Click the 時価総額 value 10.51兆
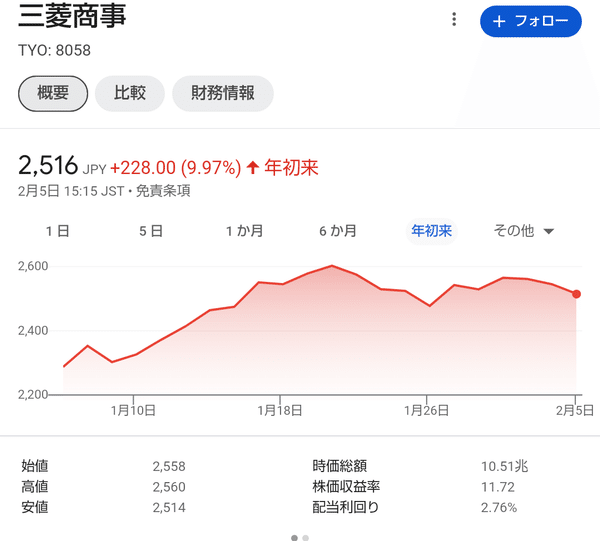 point(504,466)
